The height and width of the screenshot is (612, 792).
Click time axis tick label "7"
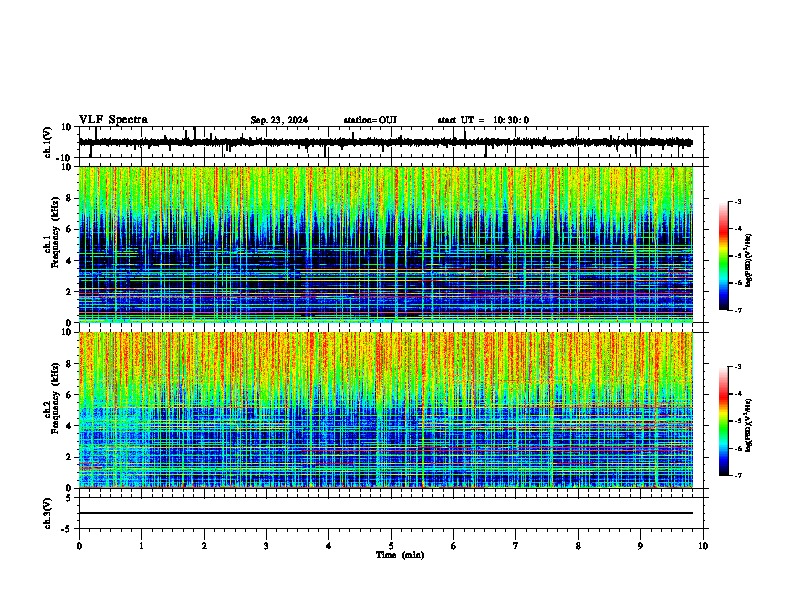tap(516, 546)
